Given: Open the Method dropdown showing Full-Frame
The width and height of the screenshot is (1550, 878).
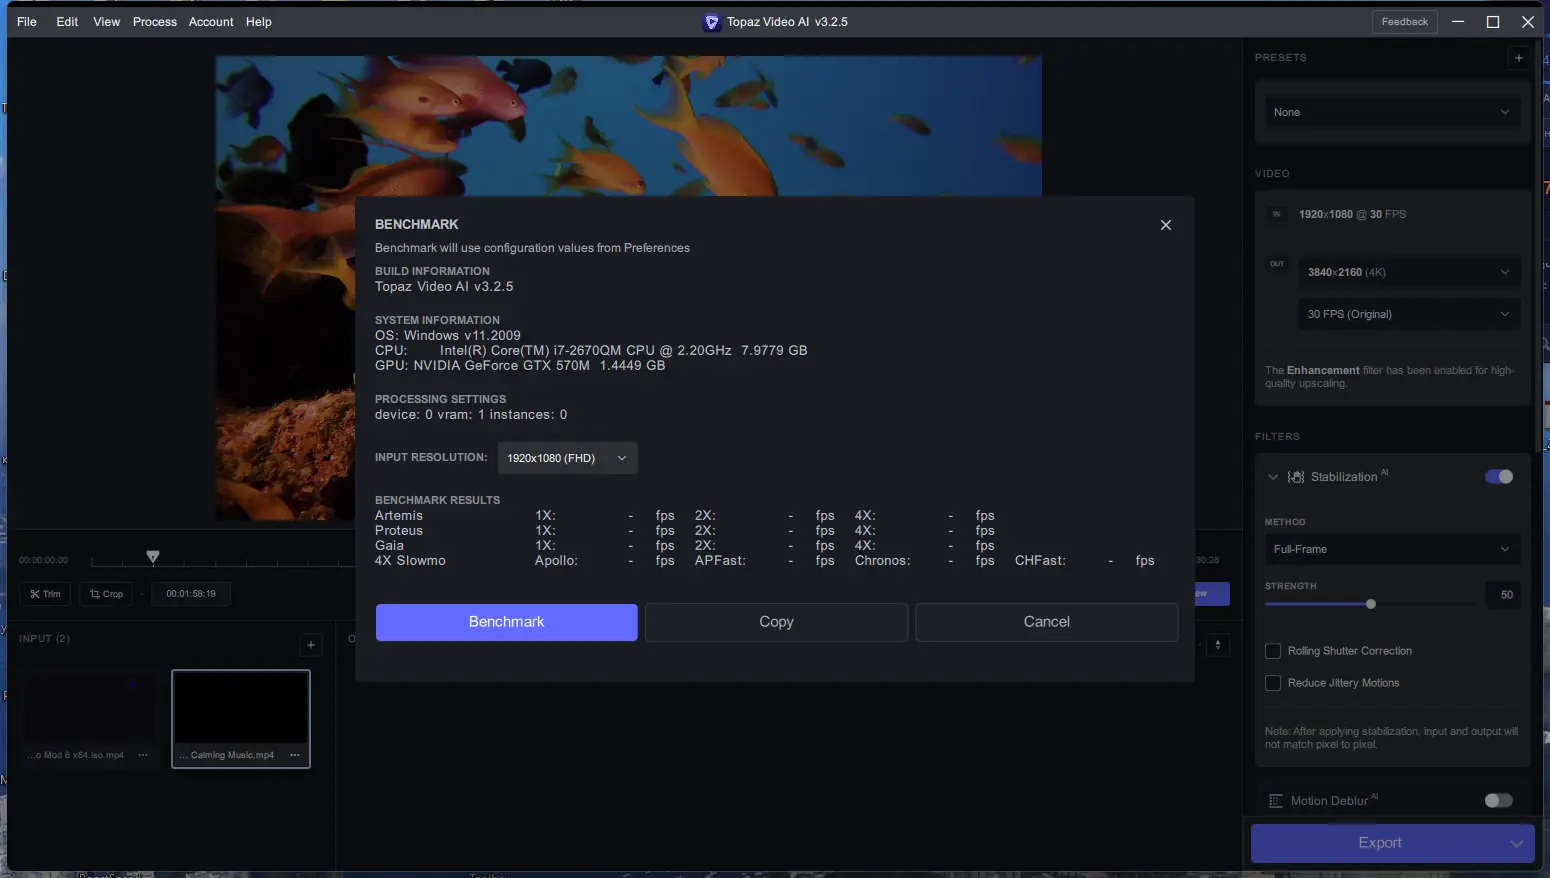Looking at the screenshot, I should point(1392,549).
